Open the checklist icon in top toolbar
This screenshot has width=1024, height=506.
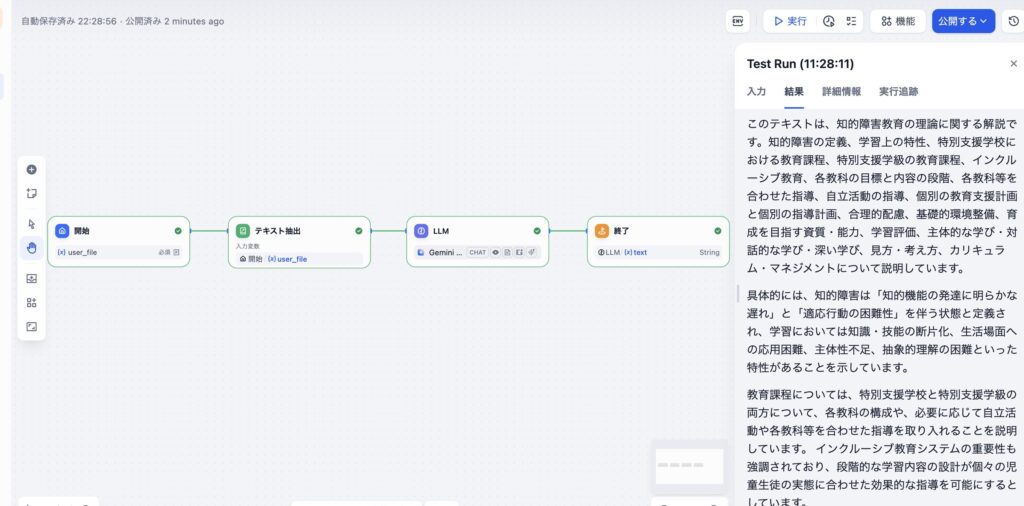click(850, 21)
